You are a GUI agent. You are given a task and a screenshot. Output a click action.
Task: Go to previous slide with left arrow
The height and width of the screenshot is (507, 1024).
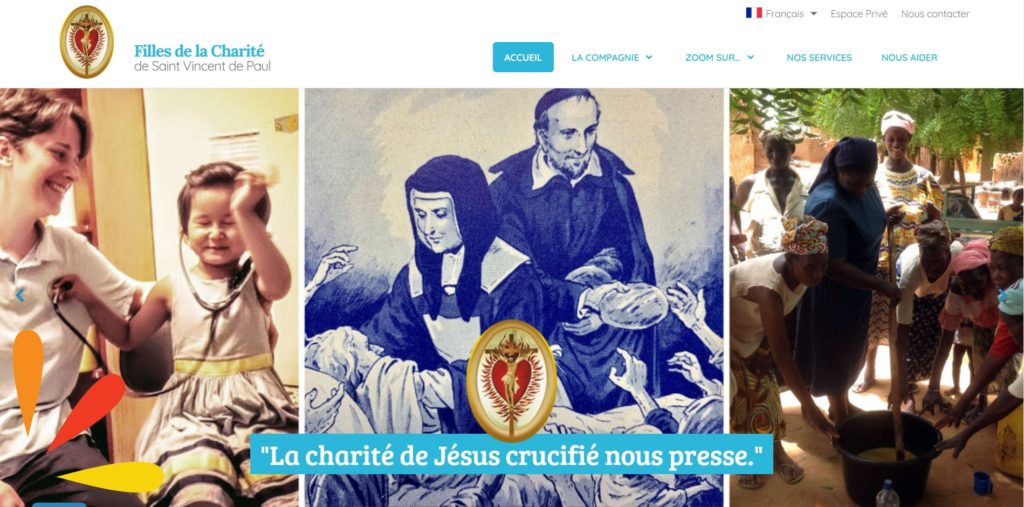point(20,296)
